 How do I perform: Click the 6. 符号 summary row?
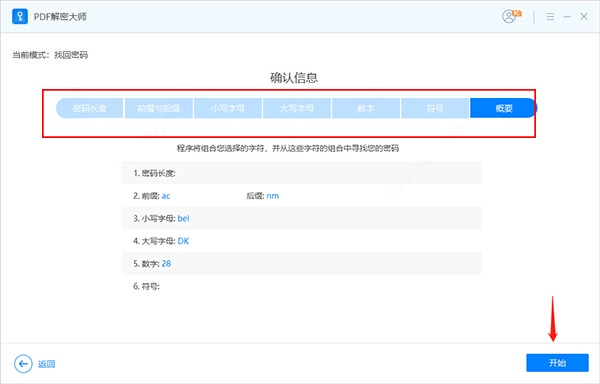(x=302, y=286)
